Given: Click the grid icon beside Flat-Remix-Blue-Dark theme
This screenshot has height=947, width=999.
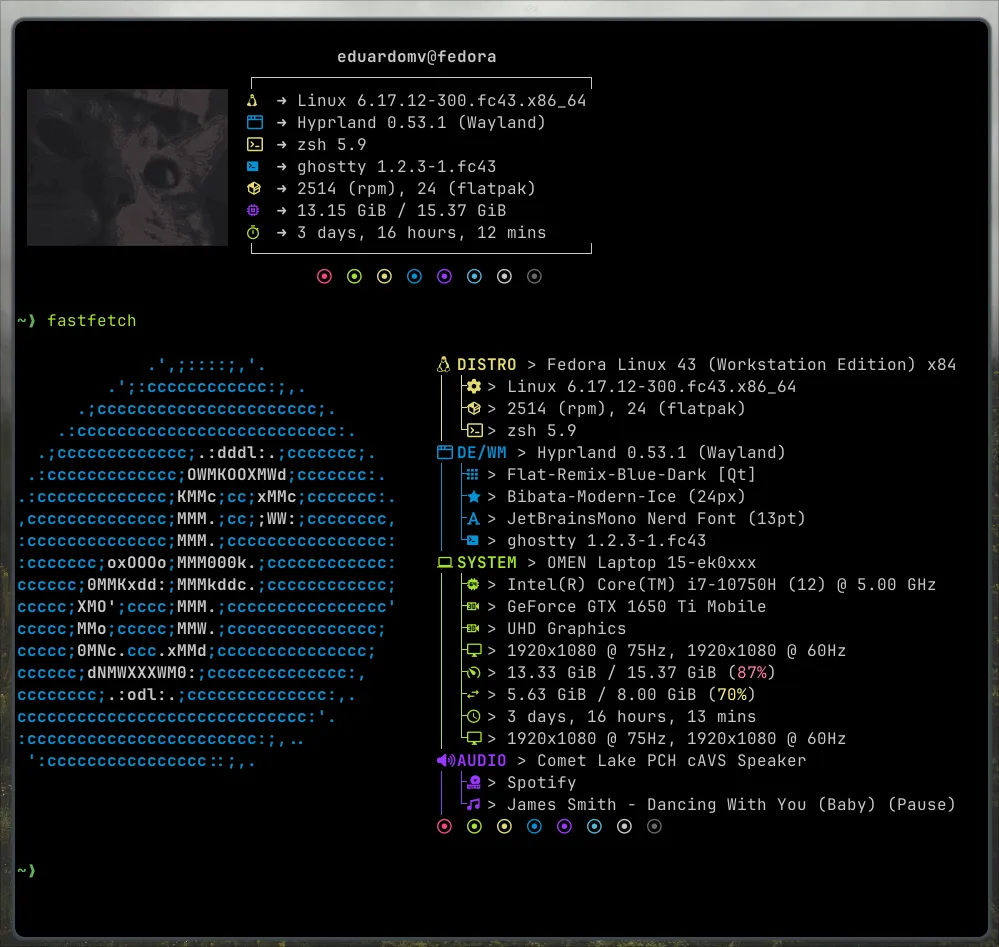Looking at the screenshot, I should (x=474, y=475).
